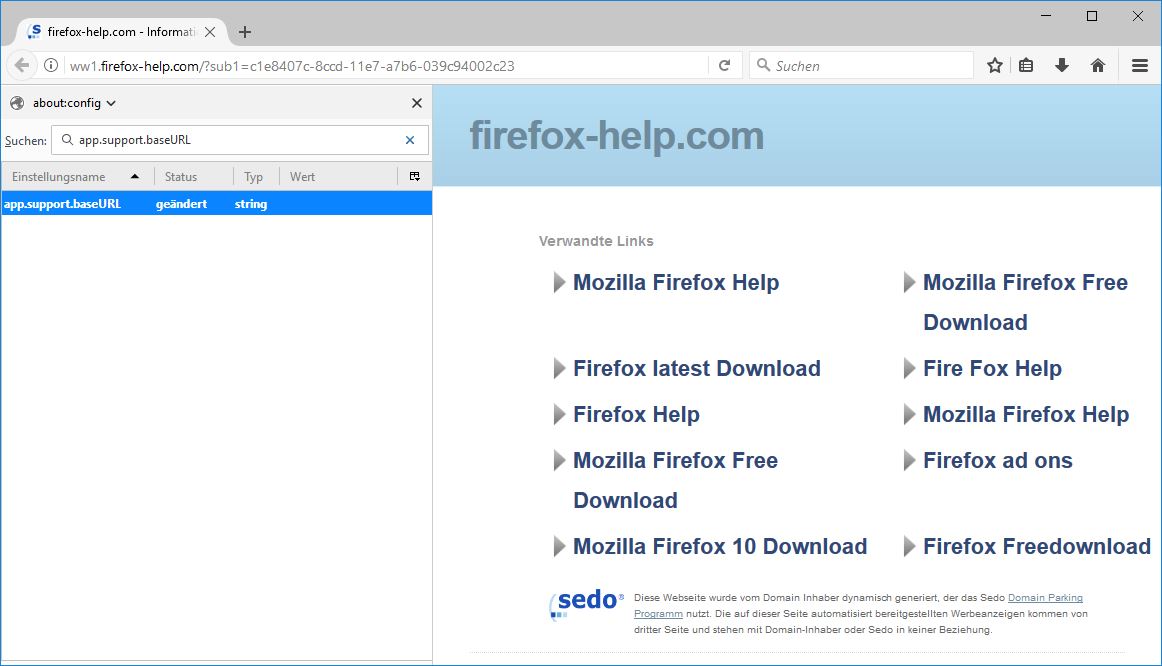Show bookmarks list icon

coord(1026,65)
